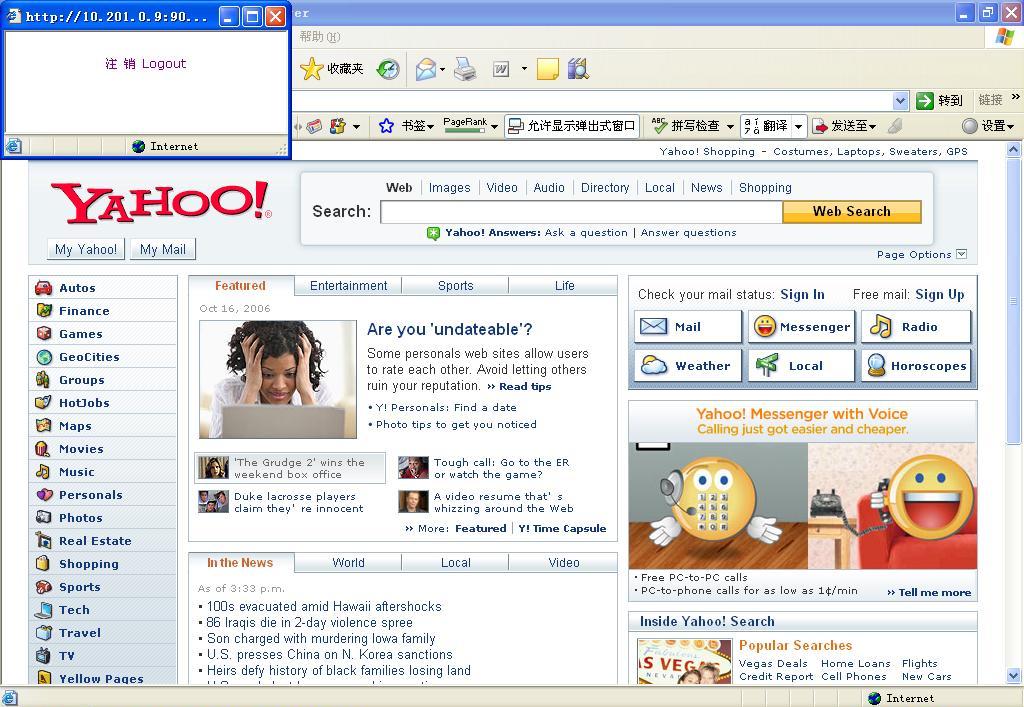Image resolution: width=1024 pixels, height=707 pixels.
Task: Select the World news tab
Action: click(348, 563)
